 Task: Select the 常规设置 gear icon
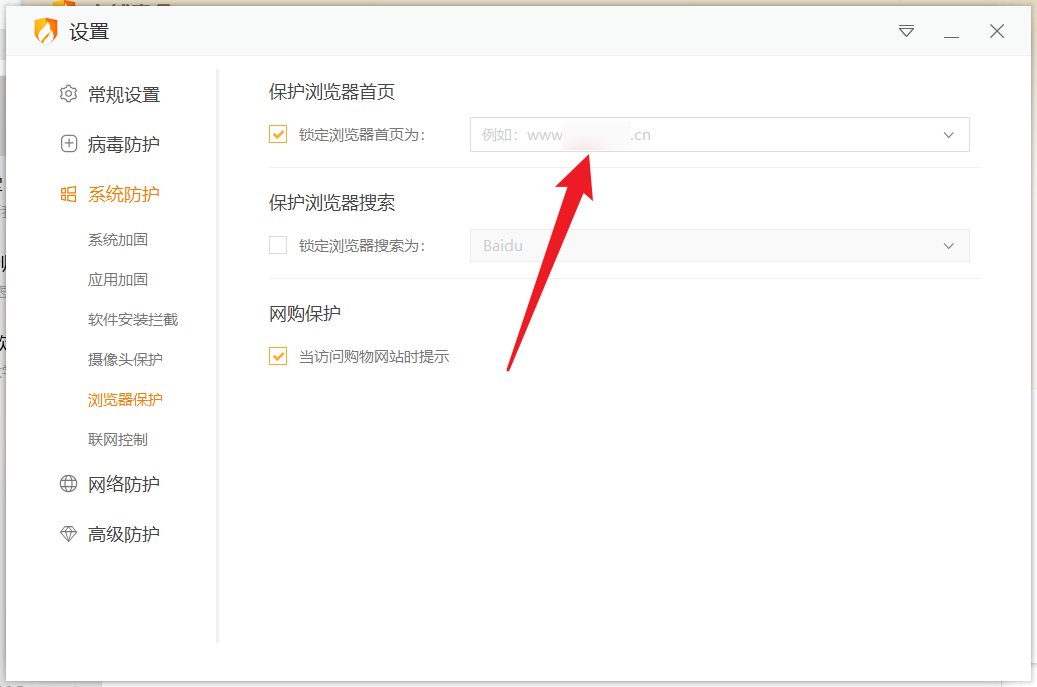point(67,94)
